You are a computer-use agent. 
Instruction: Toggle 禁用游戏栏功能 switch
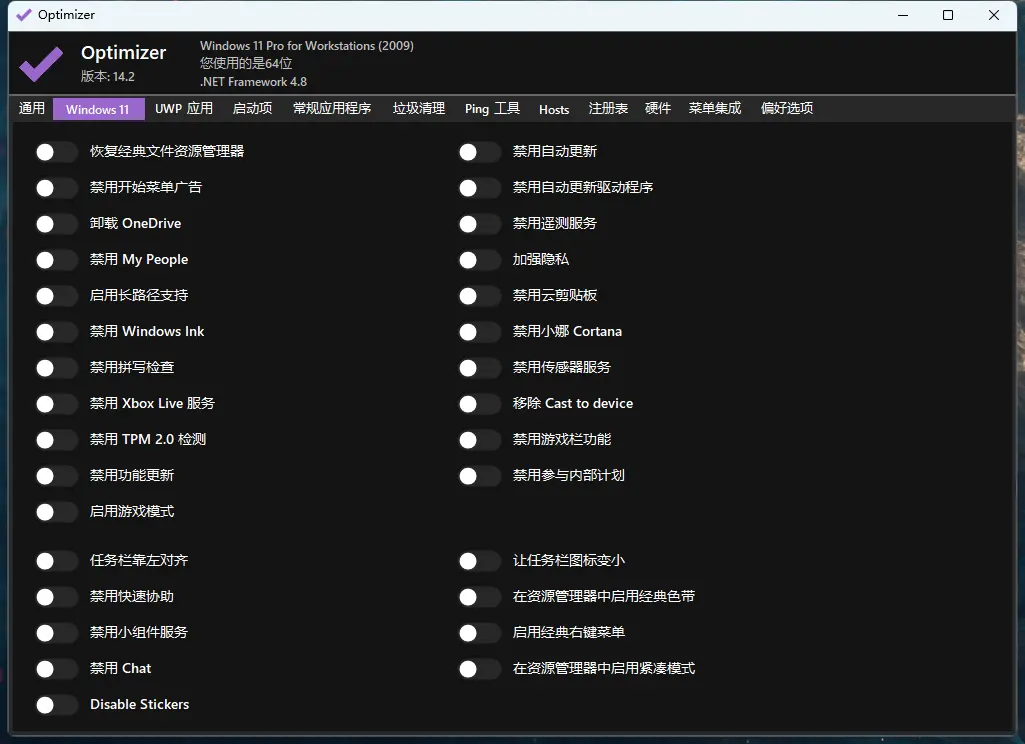tap(480, 440)
